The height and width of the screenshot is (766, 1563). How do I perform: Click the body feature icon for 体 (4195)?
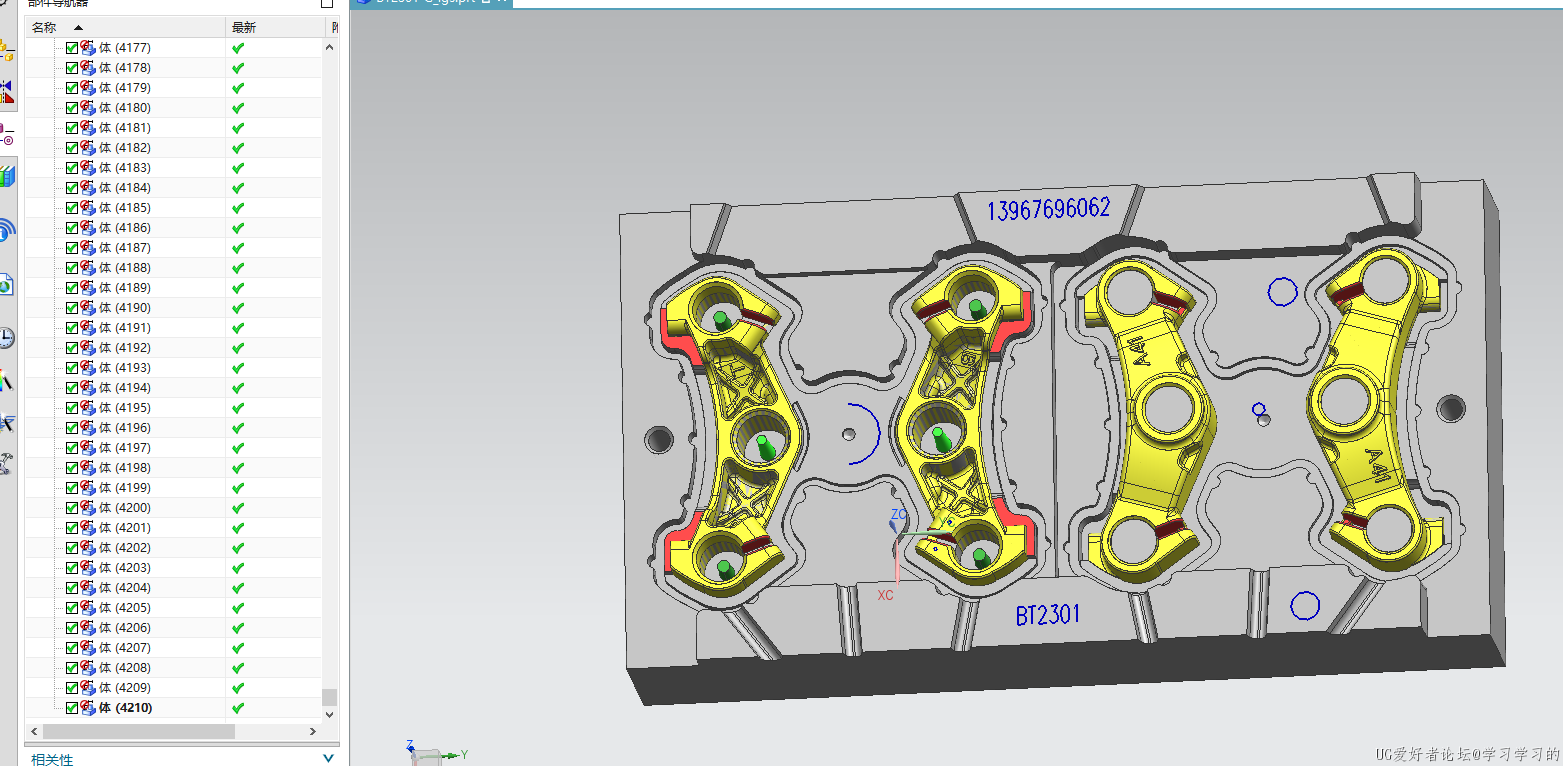[88, 408]
